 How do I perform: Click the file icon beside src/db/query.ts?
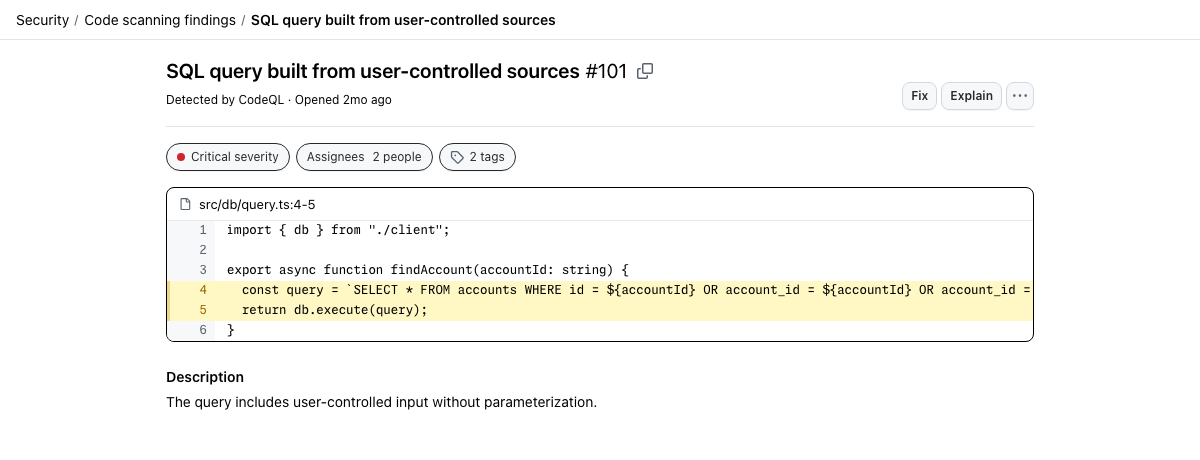point(185,204)
